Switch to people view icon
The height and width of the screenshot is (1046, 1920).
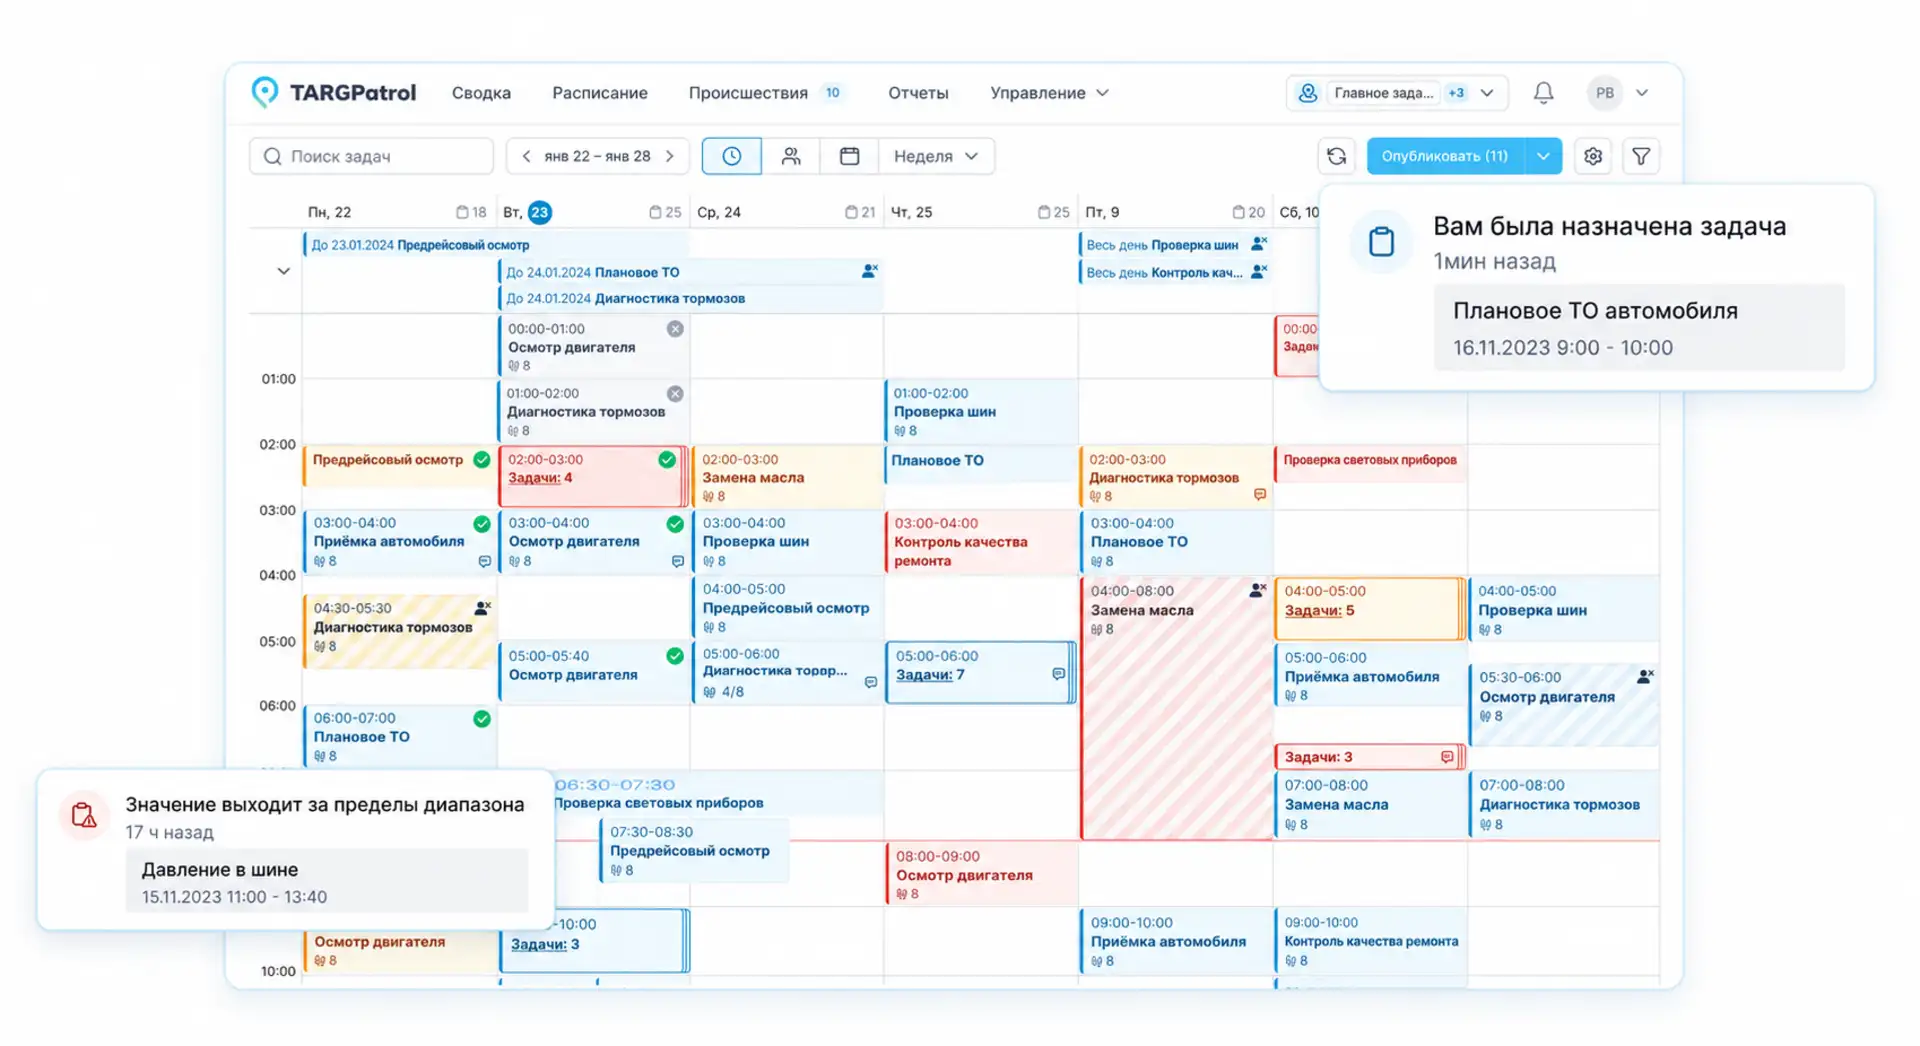[x=790, y=156]
